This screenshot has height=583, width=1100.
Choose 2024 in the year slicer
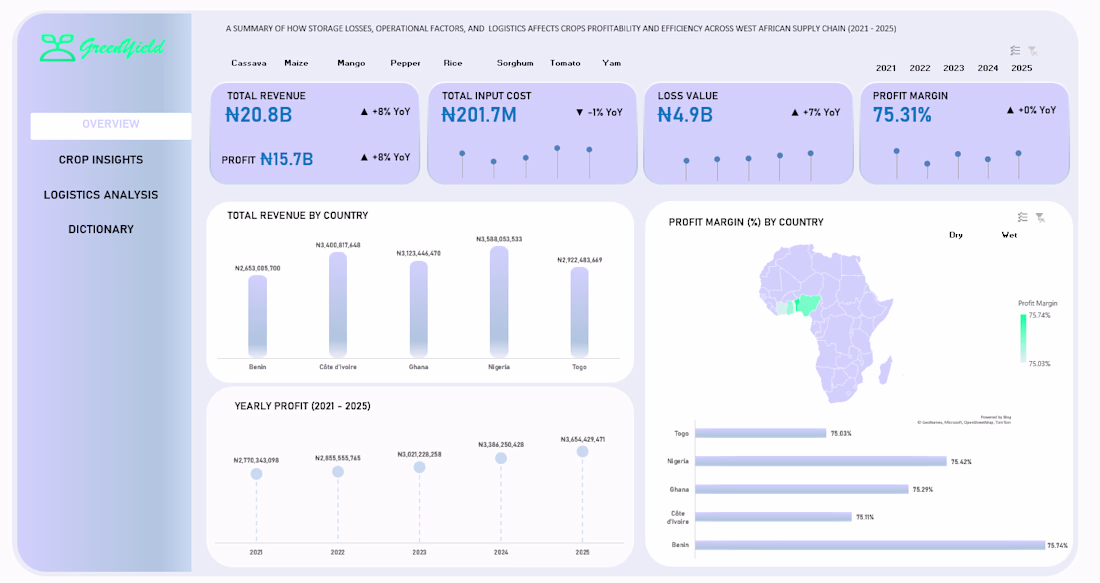pyautogui.click(x=988, y=68)
